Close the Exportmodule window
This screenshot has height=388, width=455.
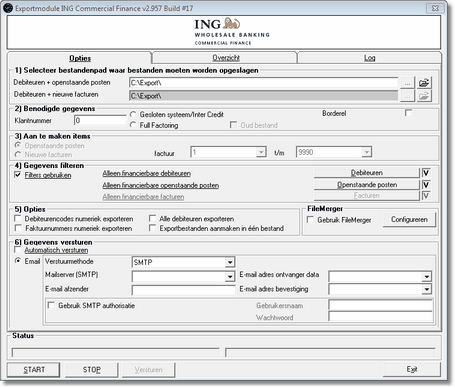tap(435, 8)
